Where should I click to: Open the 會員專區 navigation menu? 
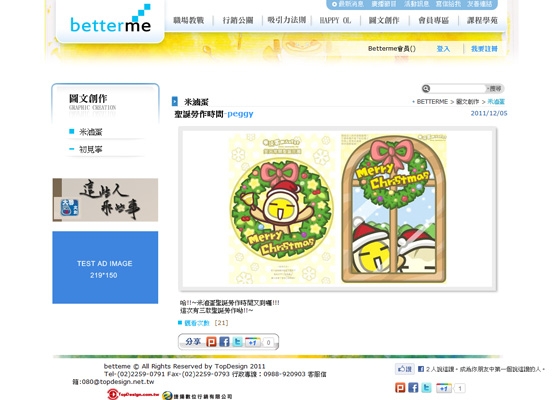[434, 20]
